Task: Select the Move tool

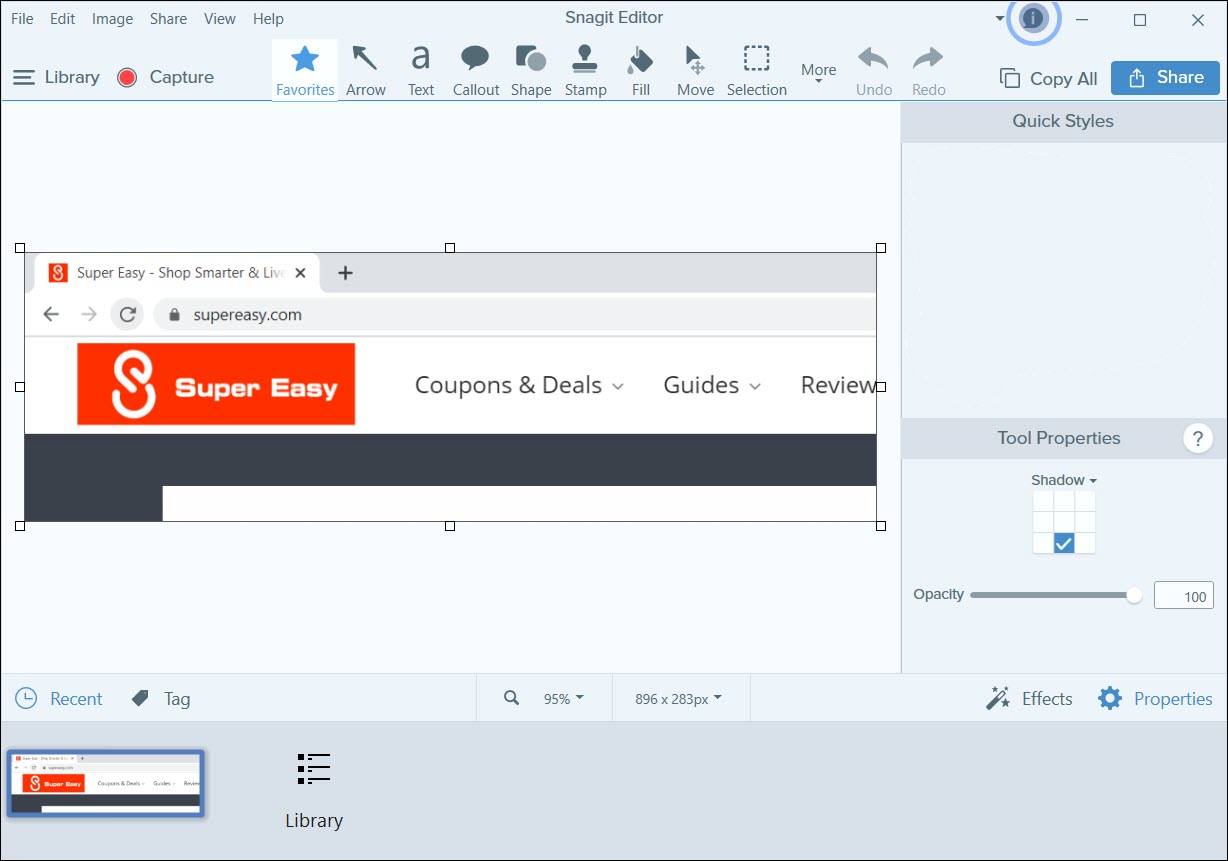Action: (x=695, y=70)
